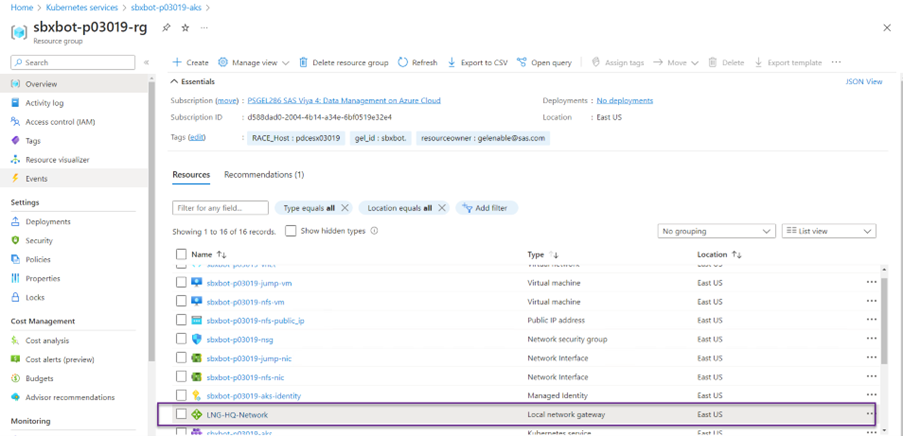Sort resources by Name column
Screen dimensions: 903x436
(209, 254)
